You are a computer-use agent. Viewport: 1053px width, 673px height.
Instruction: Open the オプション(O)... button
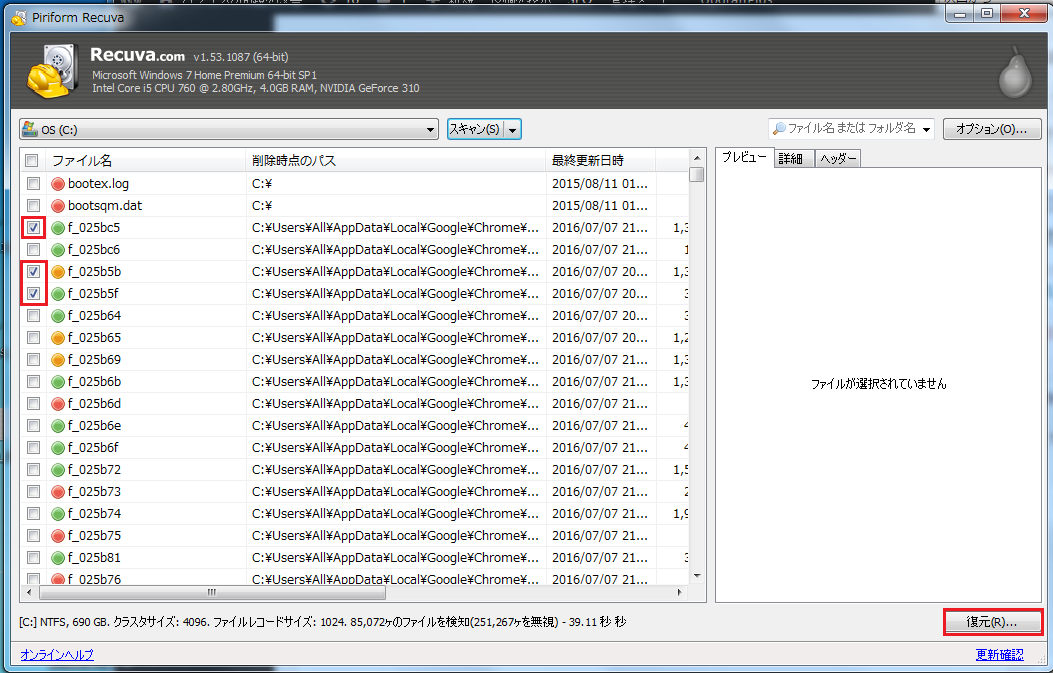click(x=991, y=129)
